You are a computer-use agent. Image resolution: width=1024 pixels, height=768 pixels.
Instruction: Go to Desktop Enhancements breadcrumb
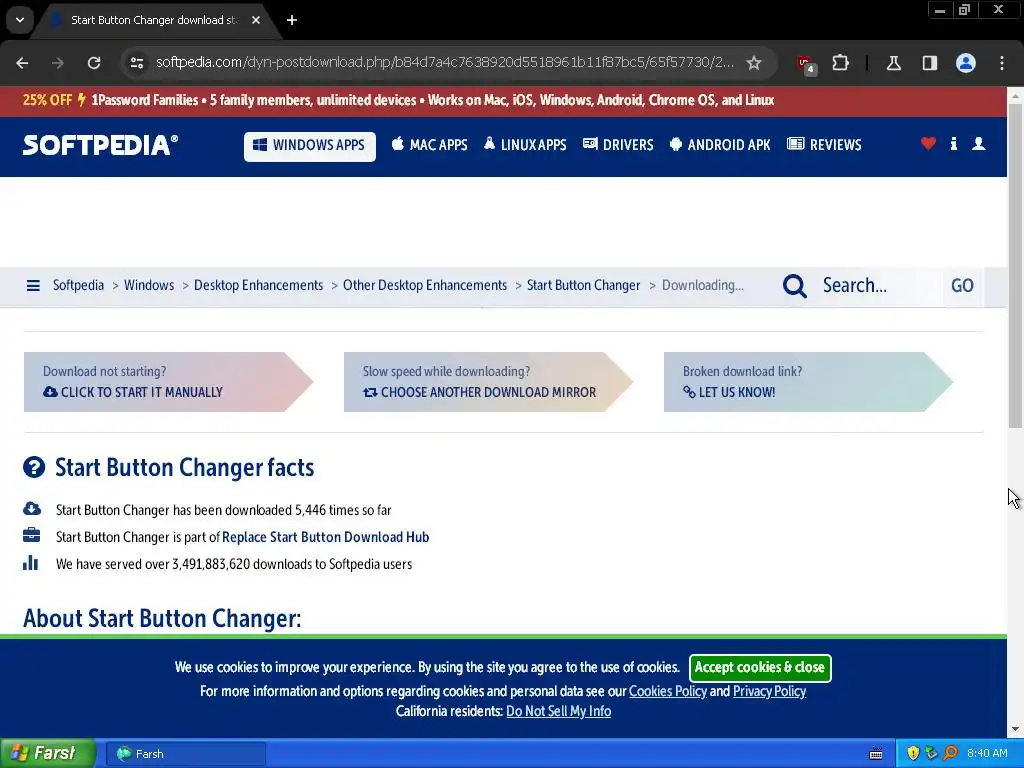pyautogui.click(x=258, y=285)
